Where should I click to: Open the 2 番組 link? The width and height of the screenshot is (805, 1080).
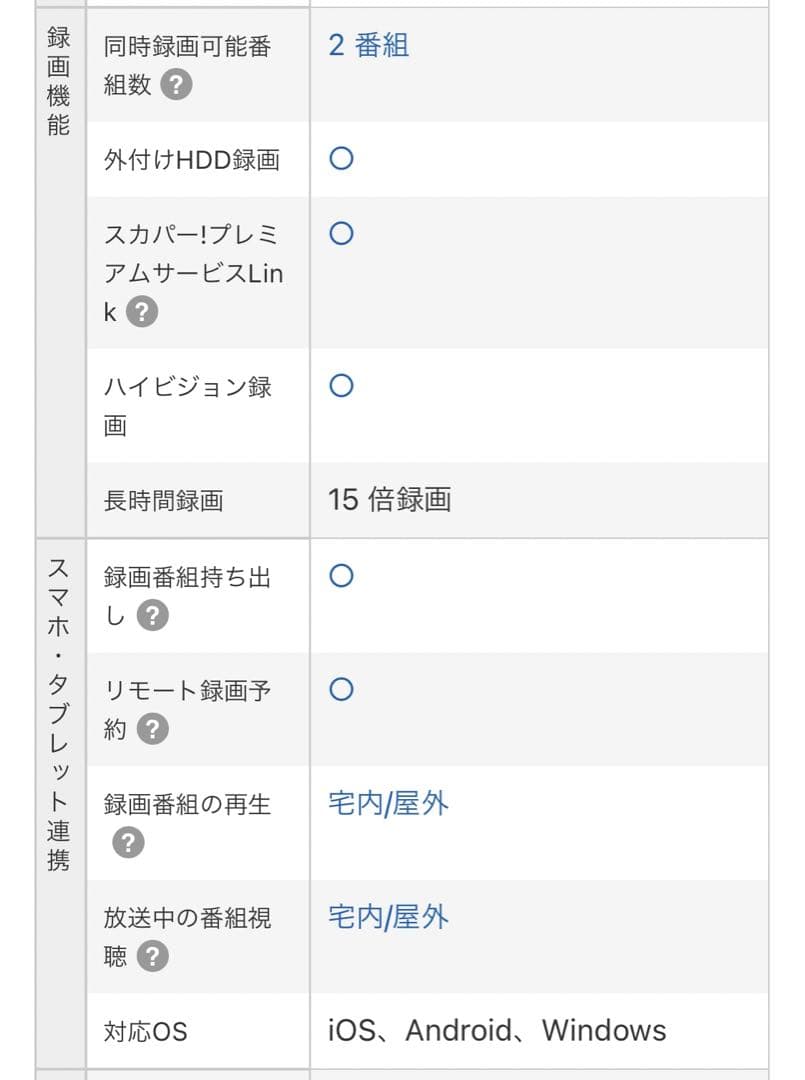[x=368, y=46]
